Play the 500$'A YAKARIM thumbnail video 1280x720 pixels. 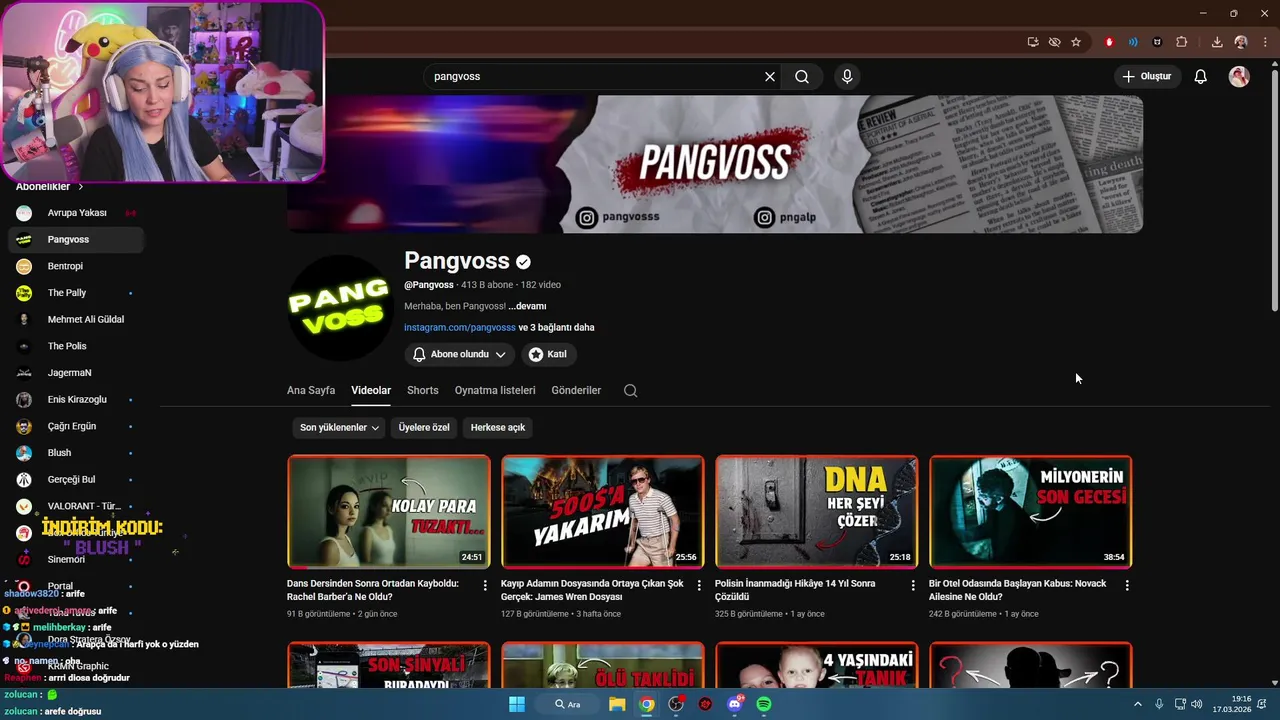pyautogui.click(x=603, y=512)
